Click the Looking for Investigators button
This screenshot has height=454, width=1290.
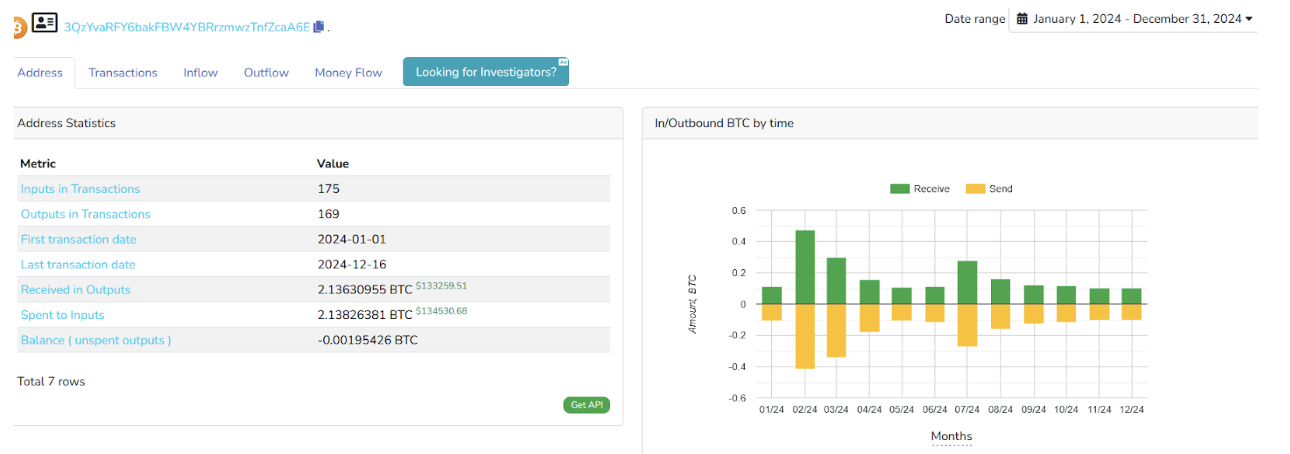tap(485, 72)
